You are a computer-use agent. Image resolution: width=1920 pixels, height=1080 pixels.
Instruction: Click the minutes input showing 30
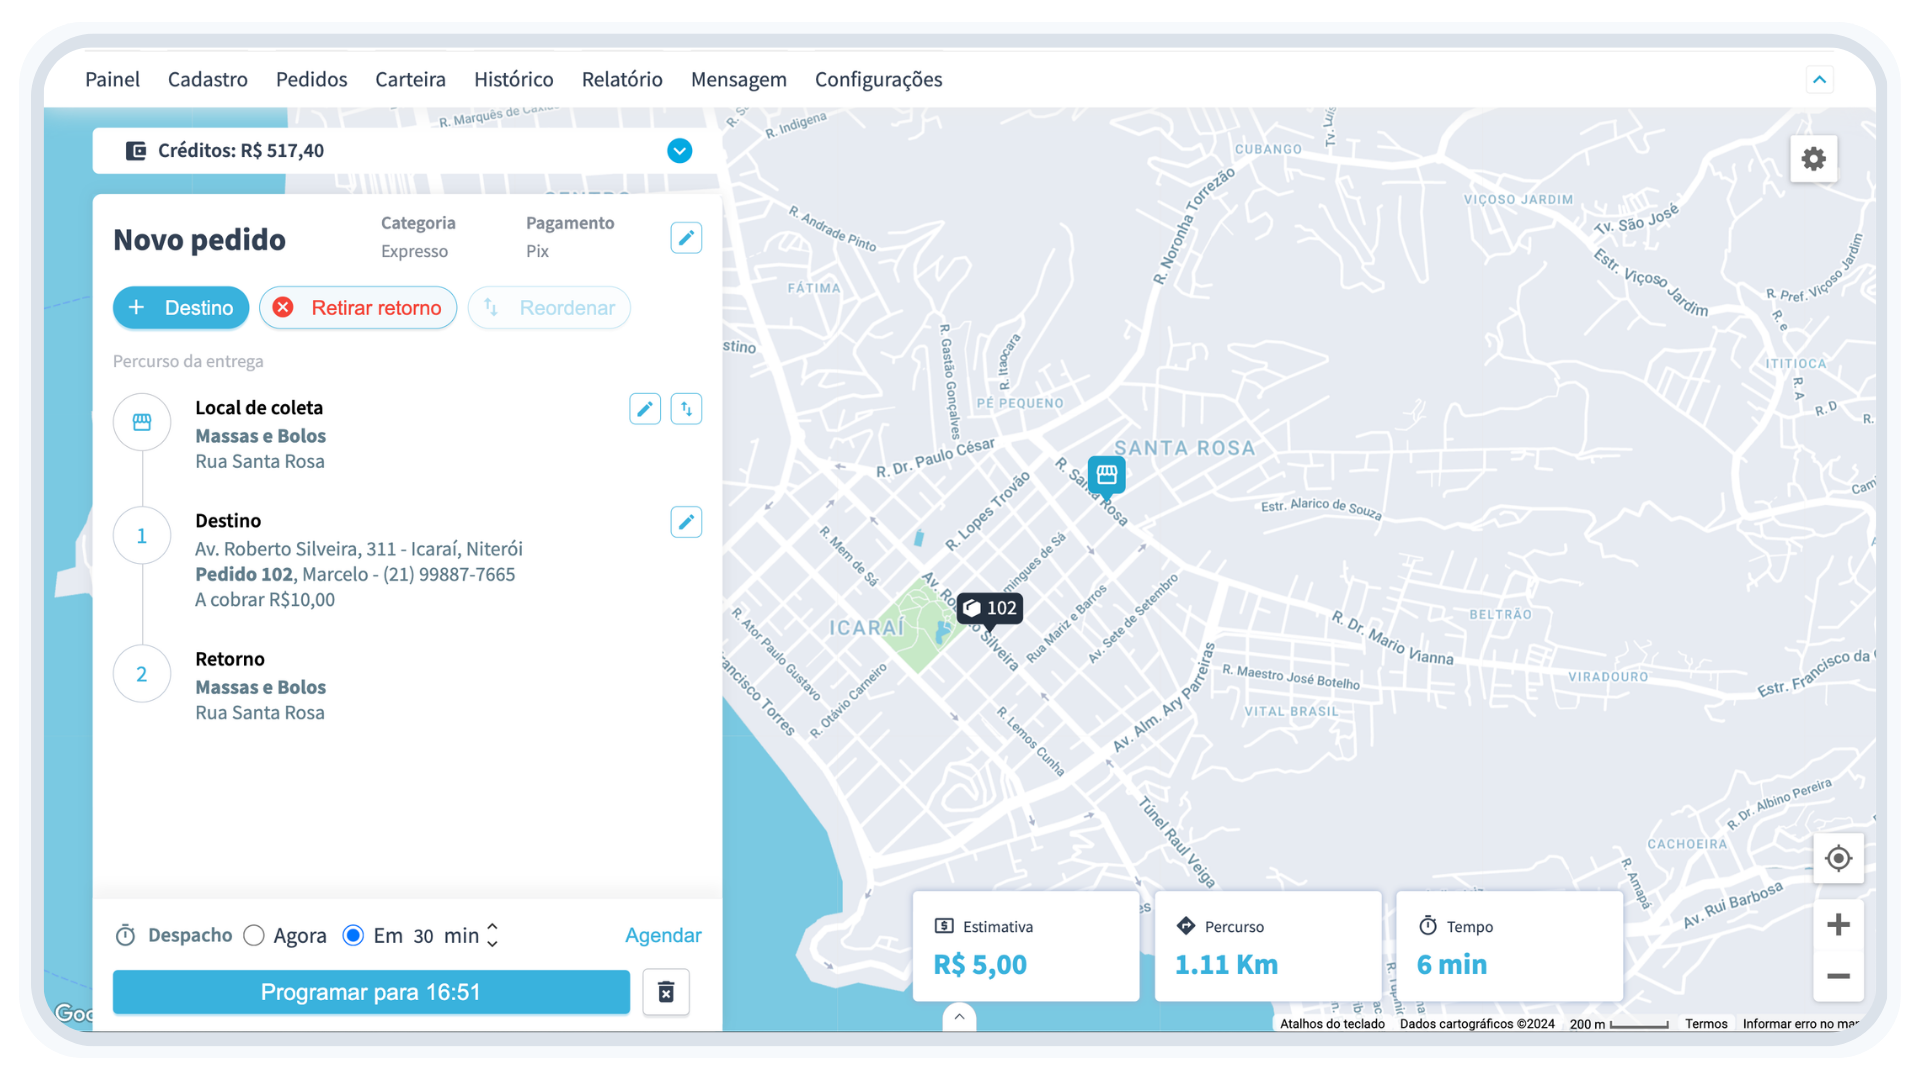[x=424, y=936]
